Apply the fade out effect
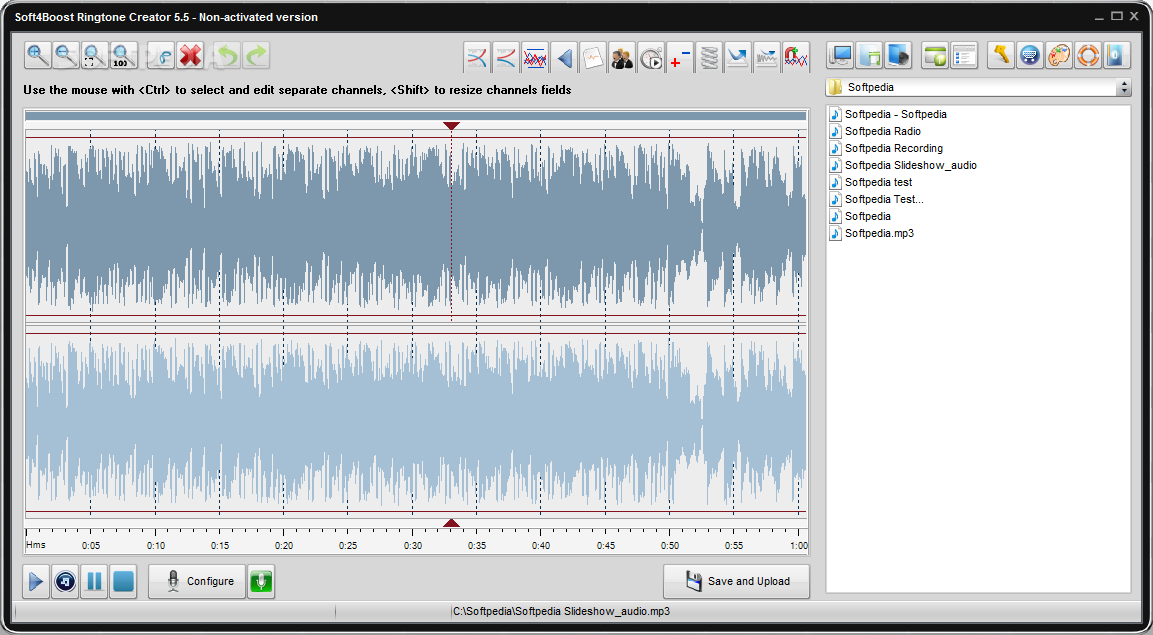 pos(506,57)
